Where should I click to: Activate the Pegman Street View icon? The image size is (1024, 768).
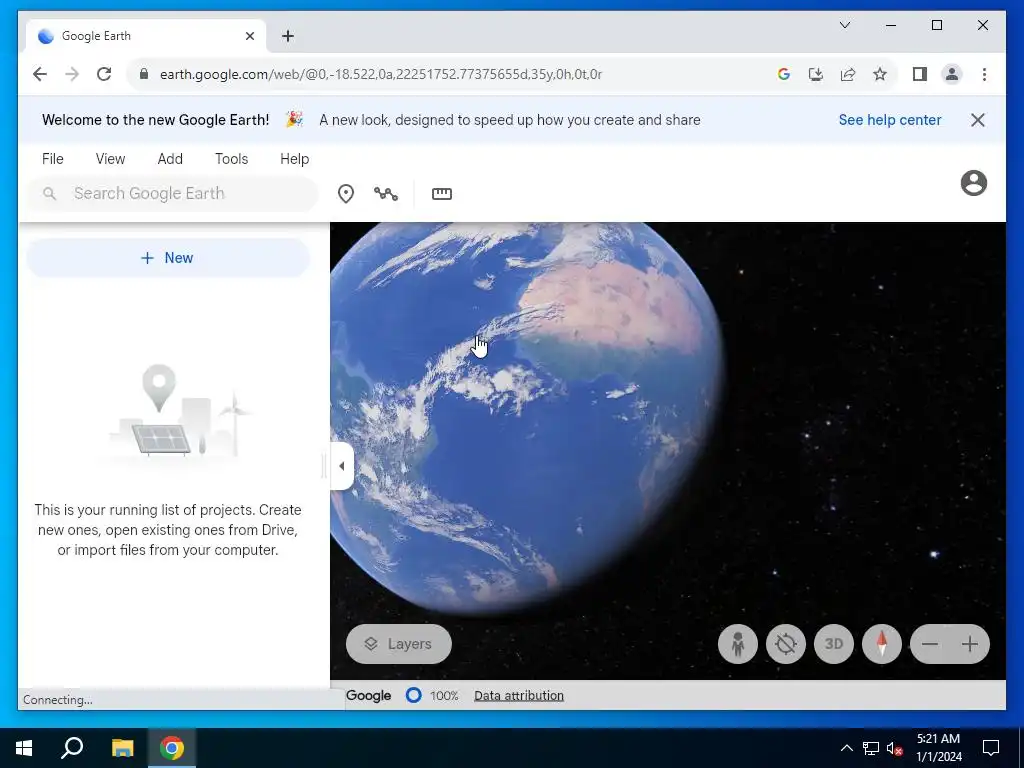coord(738,644)
